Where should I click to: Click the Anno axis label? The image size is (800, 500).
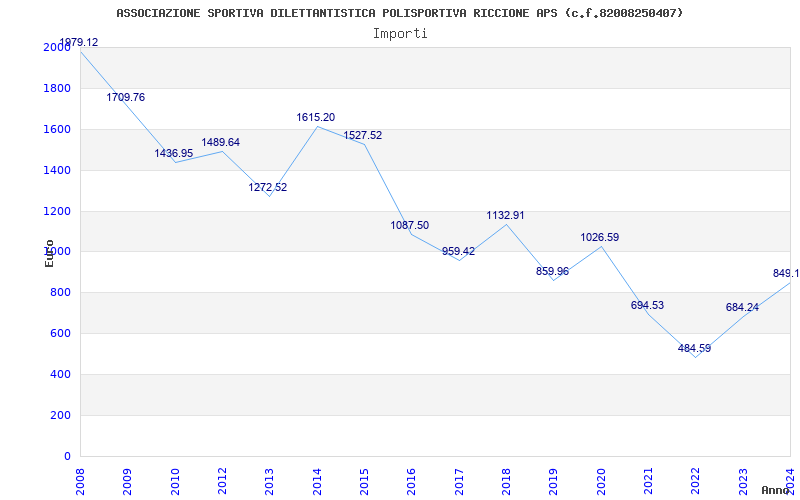[776, 490]
